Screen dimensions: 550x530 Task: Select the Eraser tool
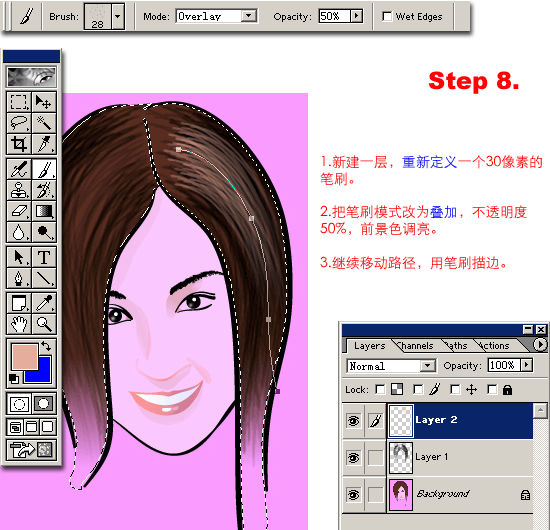pos(19,211)
